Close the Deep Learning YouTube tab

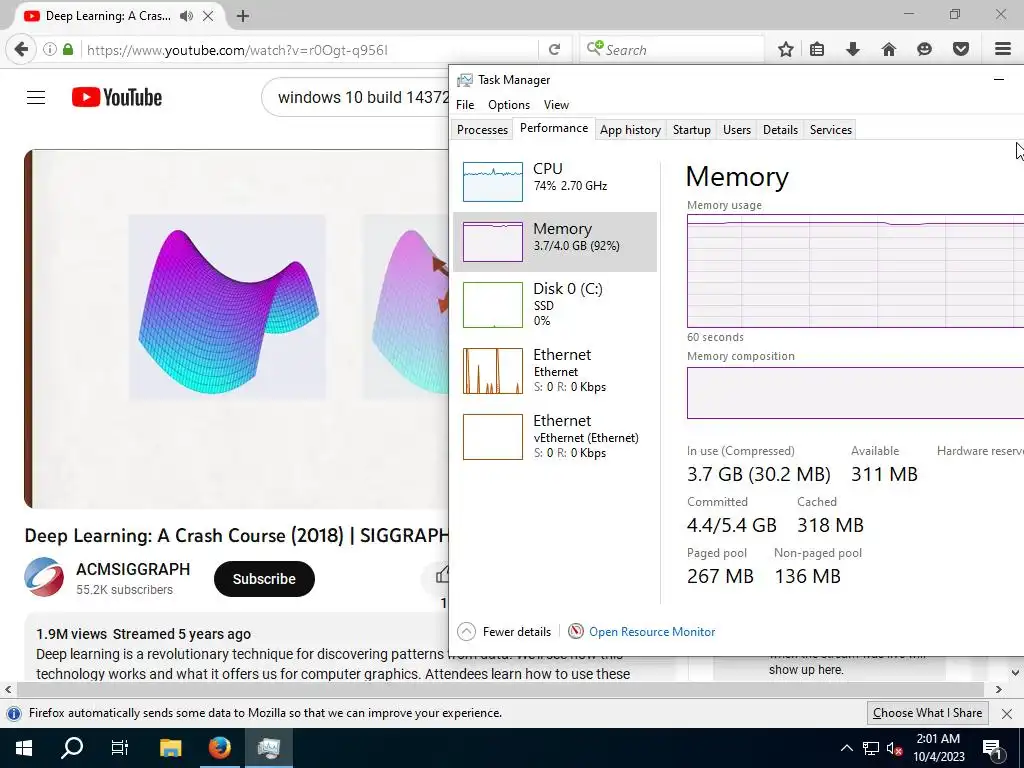tap(208, 16)
